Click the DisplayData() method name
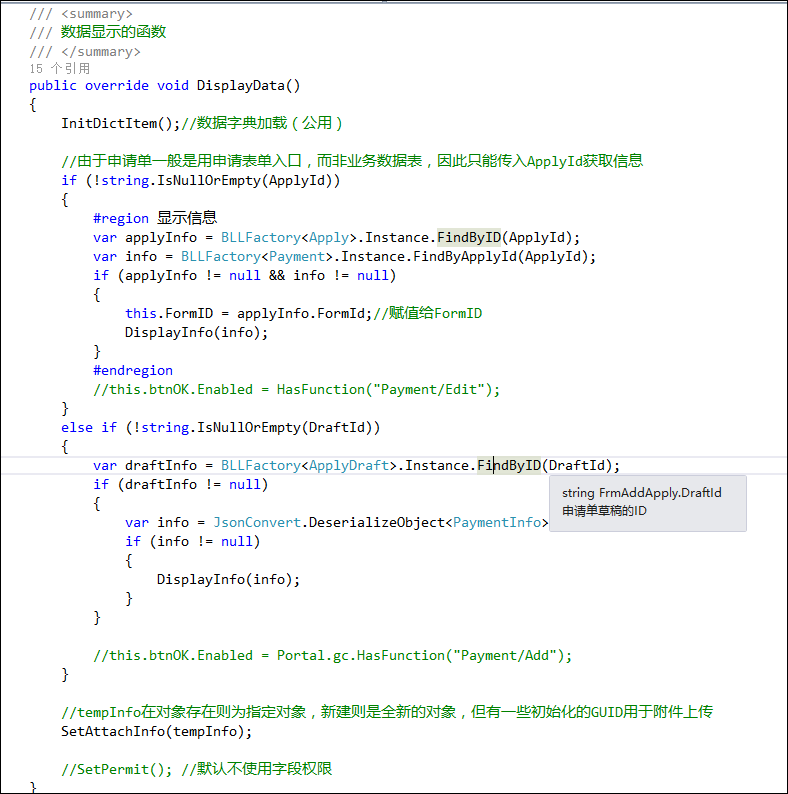 point(248,86)
